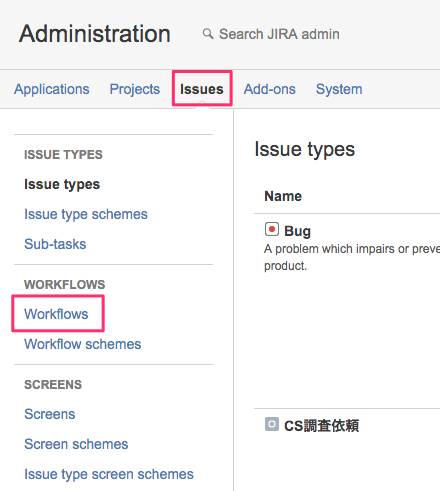Open Issue type schemes
This screenshot has width=440, height=491.
click(86, 214)
